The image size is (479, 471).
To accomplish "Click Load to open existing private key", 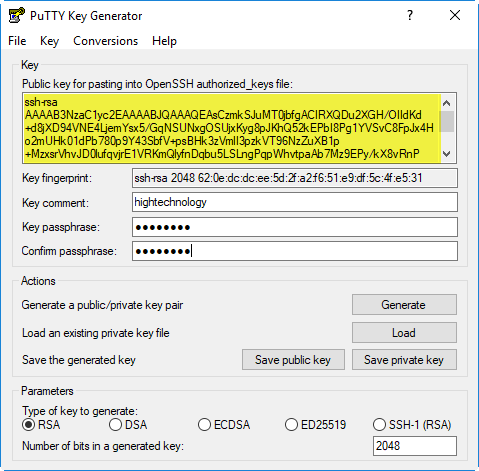I will pyautogui.click(x=404, y=332).
